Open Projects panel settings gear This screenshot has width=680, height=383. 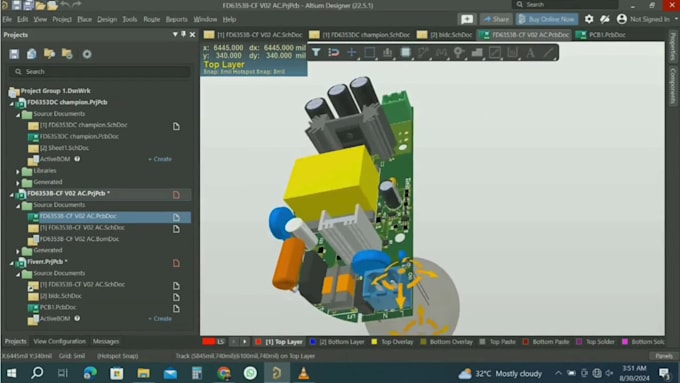[x=87, y=54]
